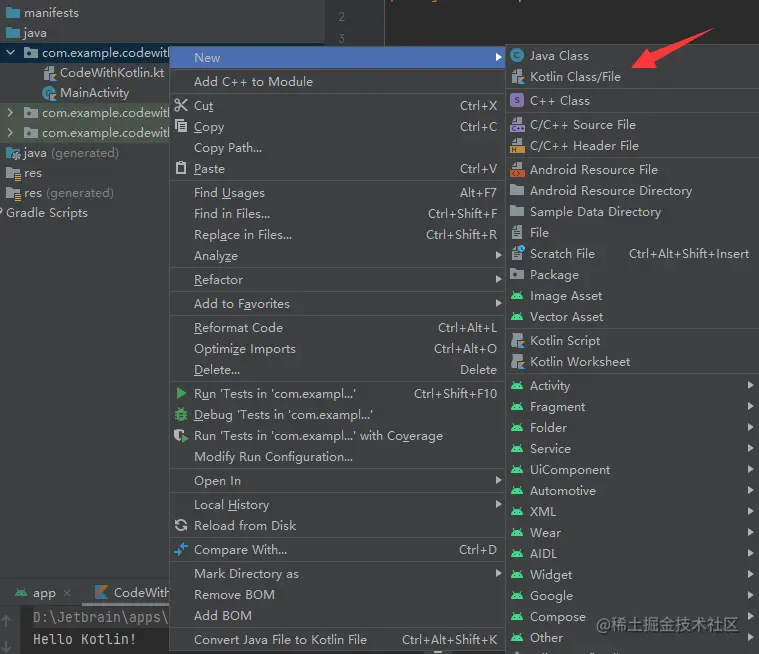
Task: Select Convert Java File to Kotlin File
Action: click(337, 639)
